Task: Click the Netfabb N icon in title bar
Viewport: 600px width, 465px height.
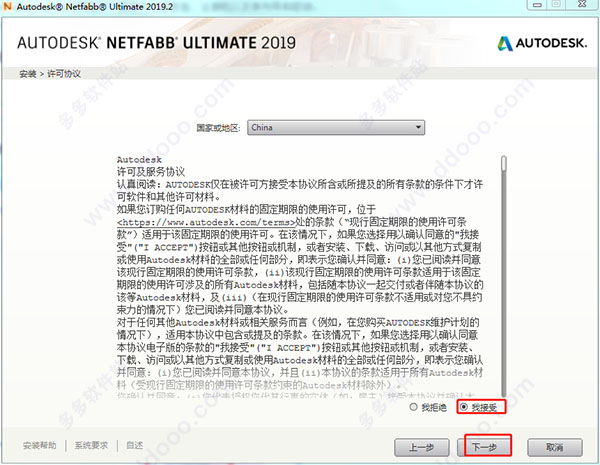Action: pos(7,6)
